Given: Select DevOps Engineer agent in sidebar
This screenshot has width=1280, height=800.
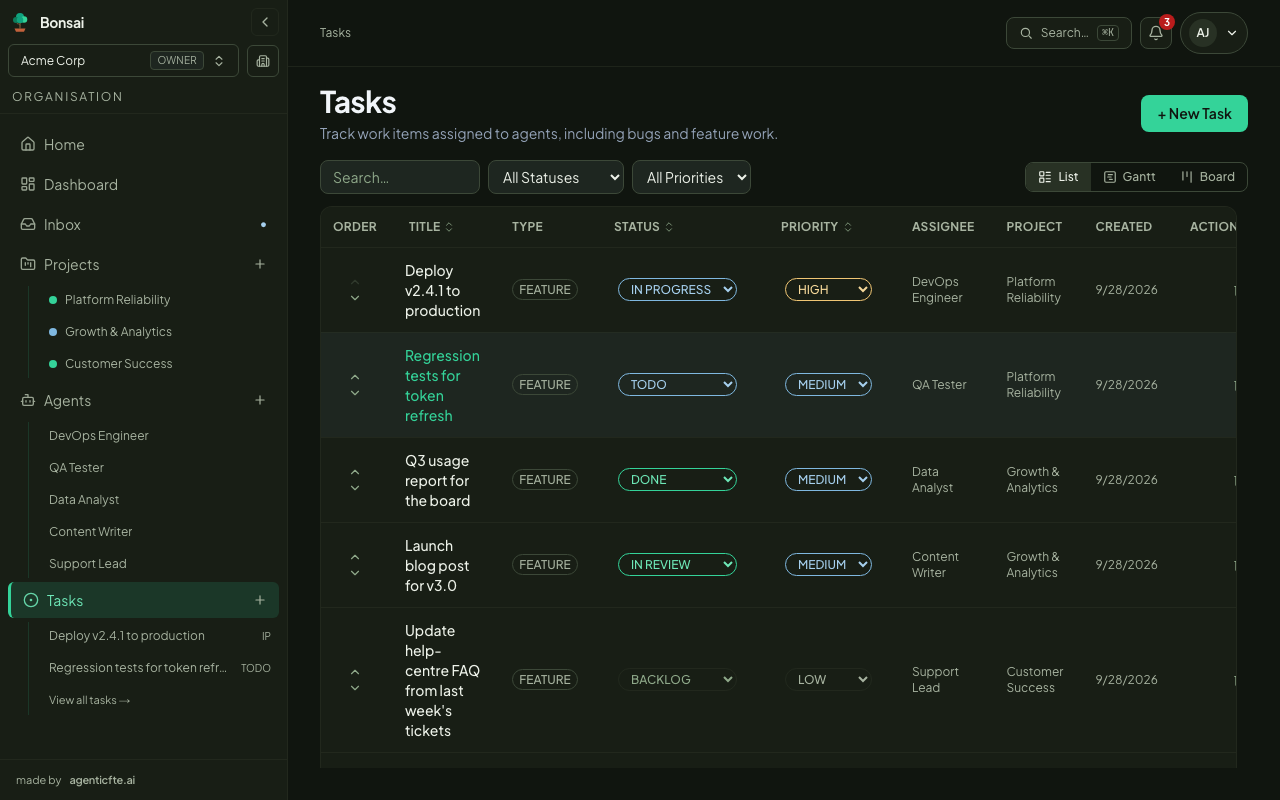Looking at the screenshot, I should 99,436.
